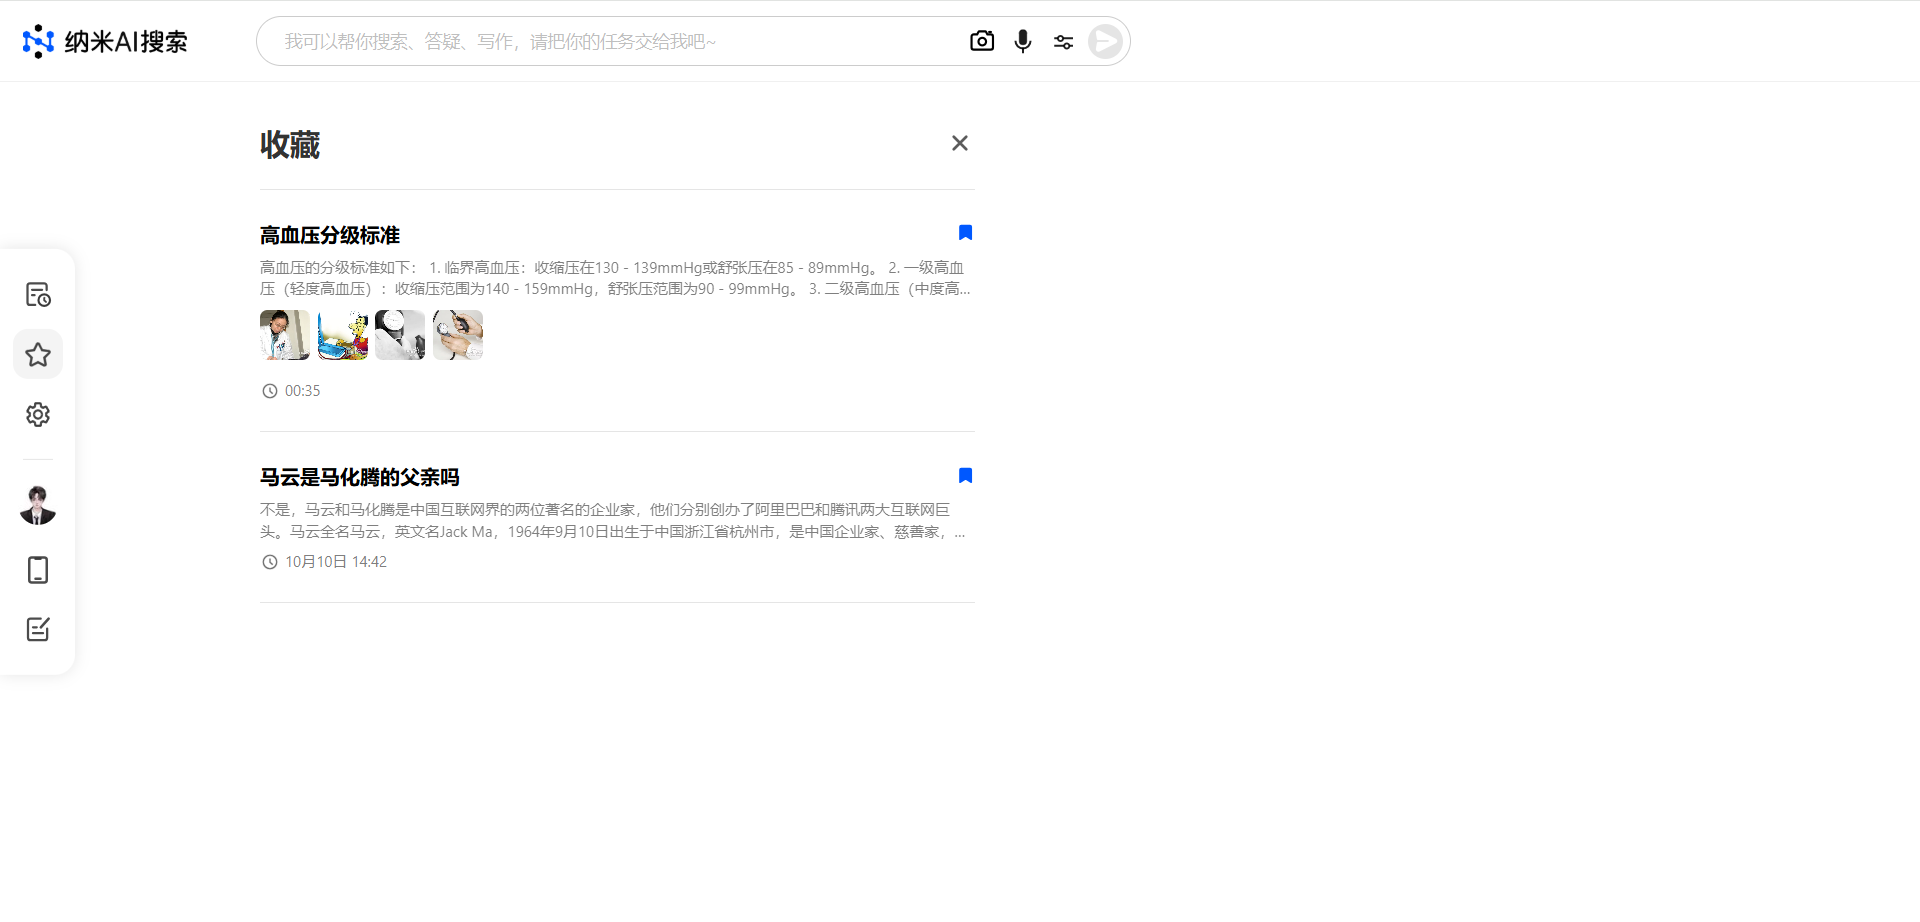Open settings gear in sidebar
Viewport: 1920px width, 922px height.
click(38, 414)
